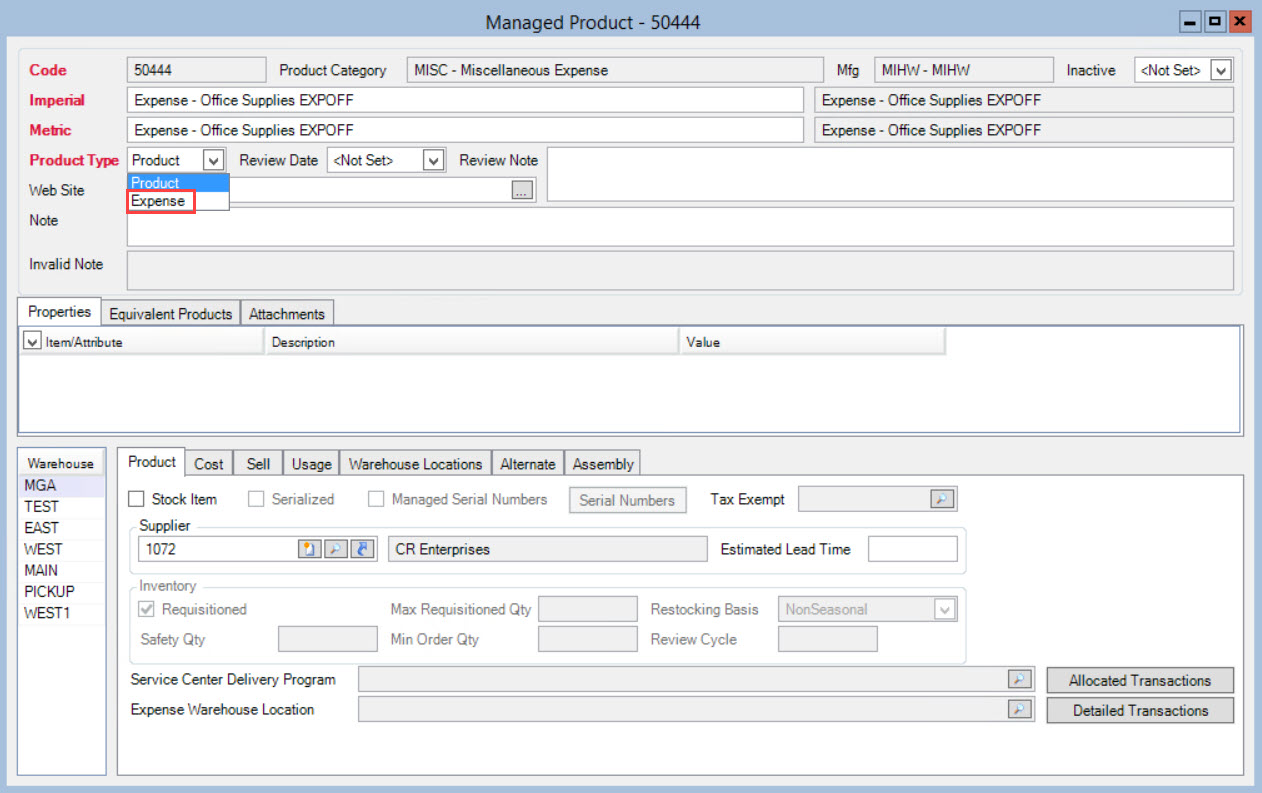This screenshot has height=793, width=1262.
Task: Toggle the Serialized checkbox
Action: [x=257, y=499]
